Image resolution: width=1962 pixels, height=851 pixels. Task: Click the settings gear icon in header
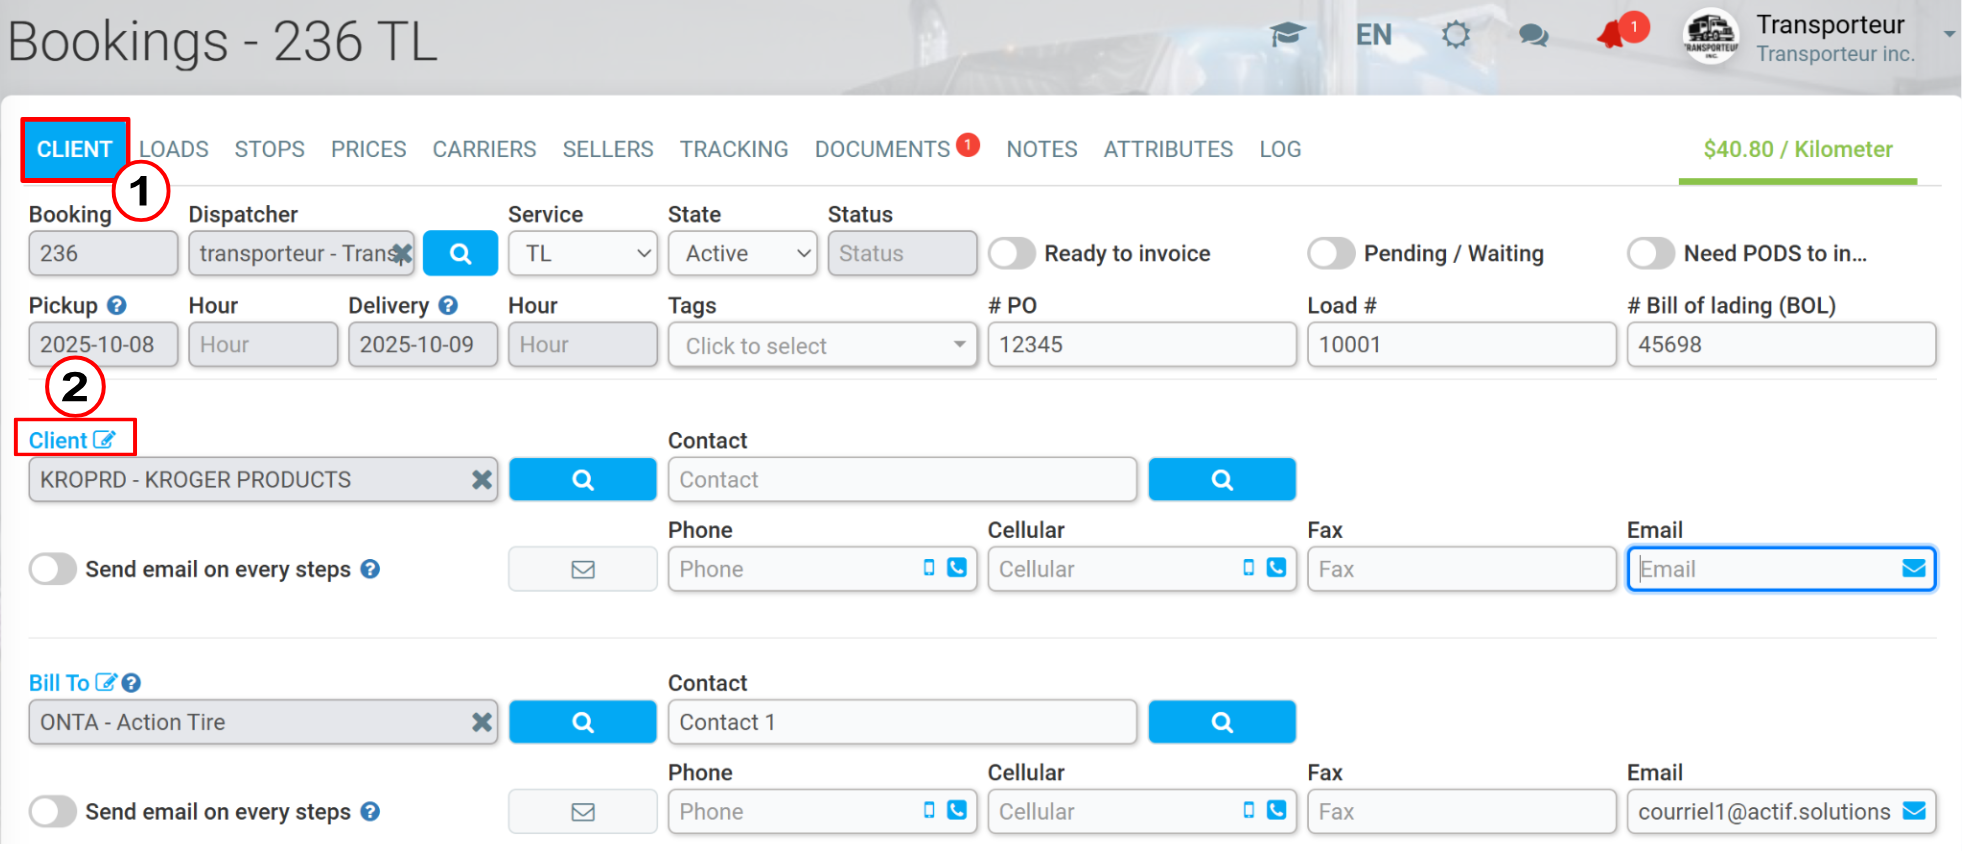click(1456, 35)
